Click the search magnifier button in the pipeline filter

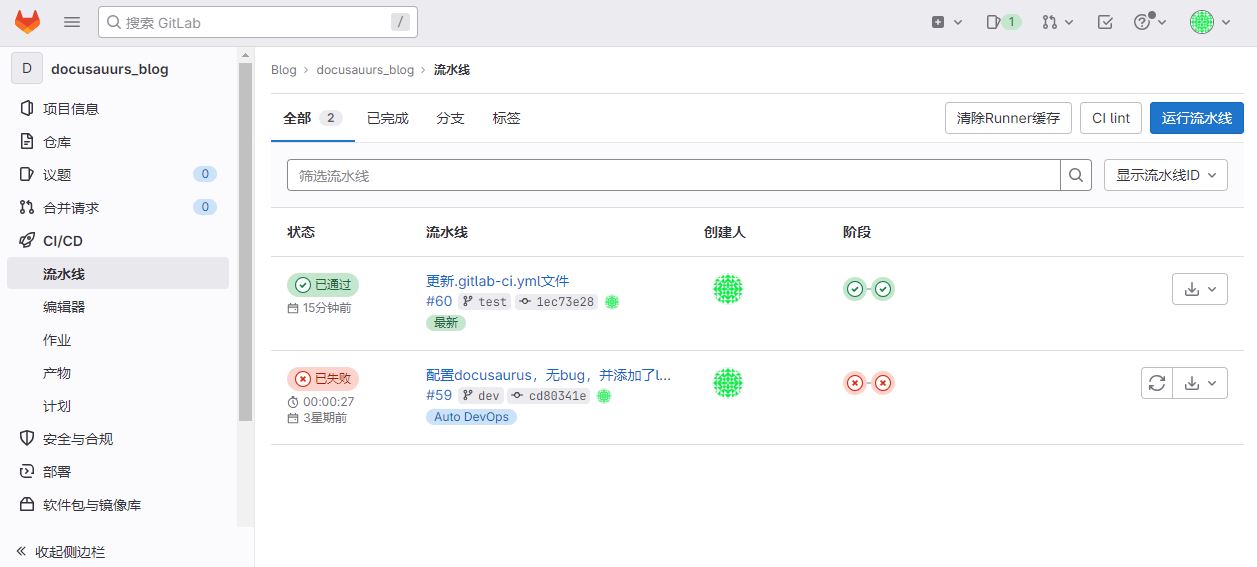[x=1075, y=175]
